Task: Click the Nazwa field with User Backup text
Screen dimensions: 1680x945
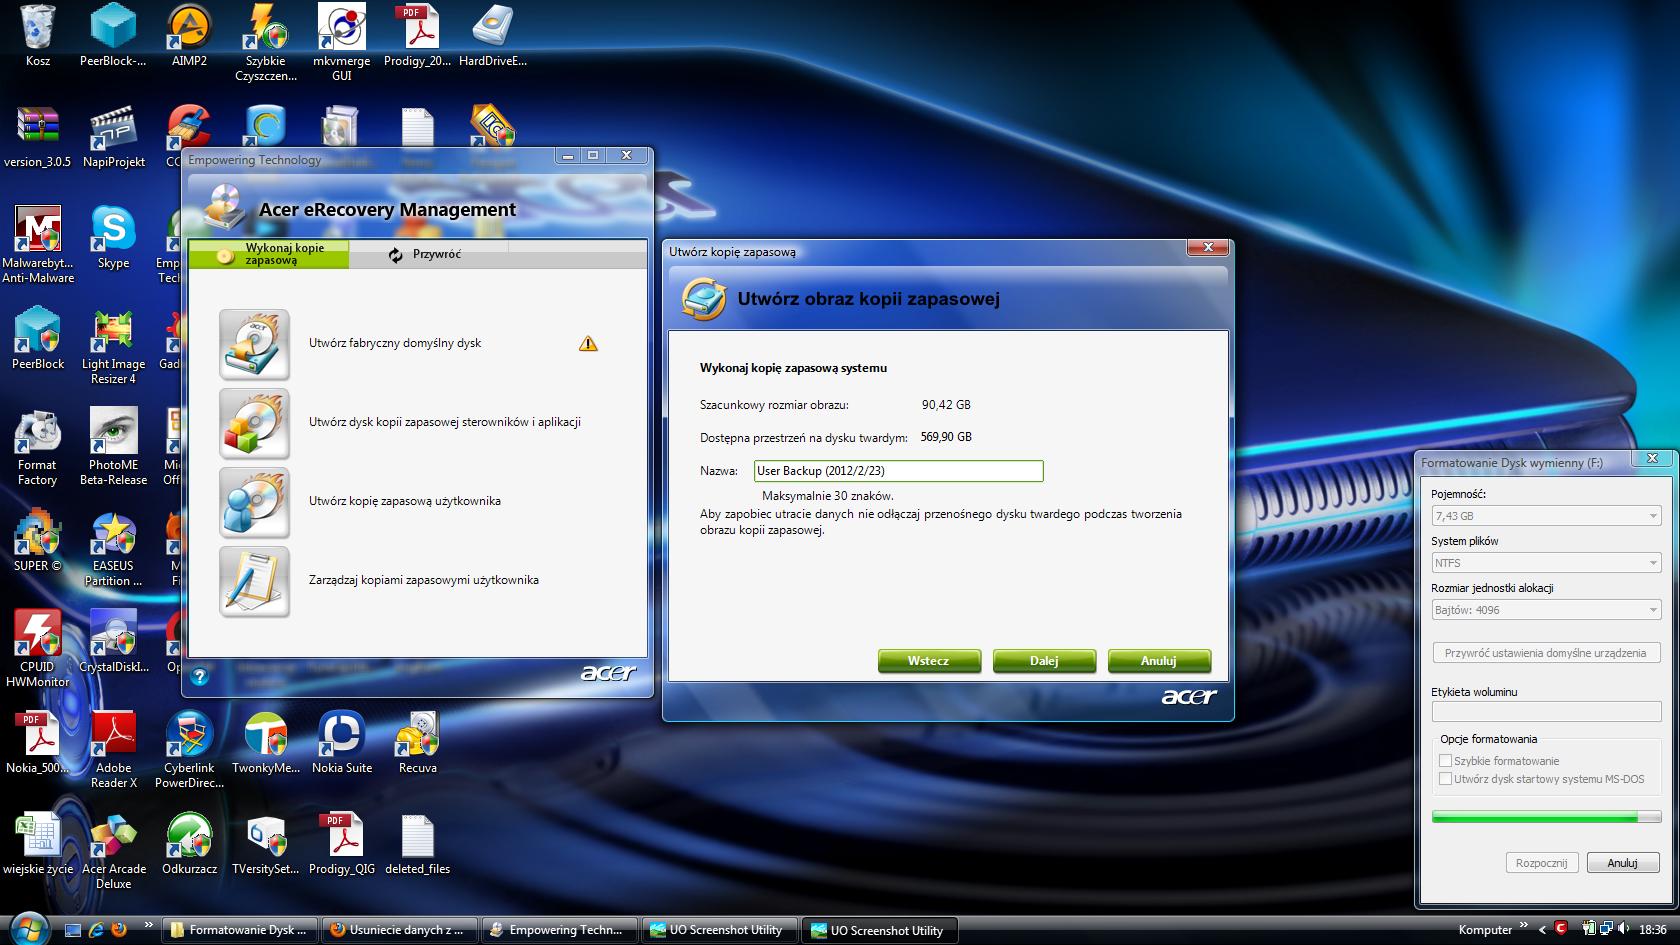Action: click(x=899, y=471)
